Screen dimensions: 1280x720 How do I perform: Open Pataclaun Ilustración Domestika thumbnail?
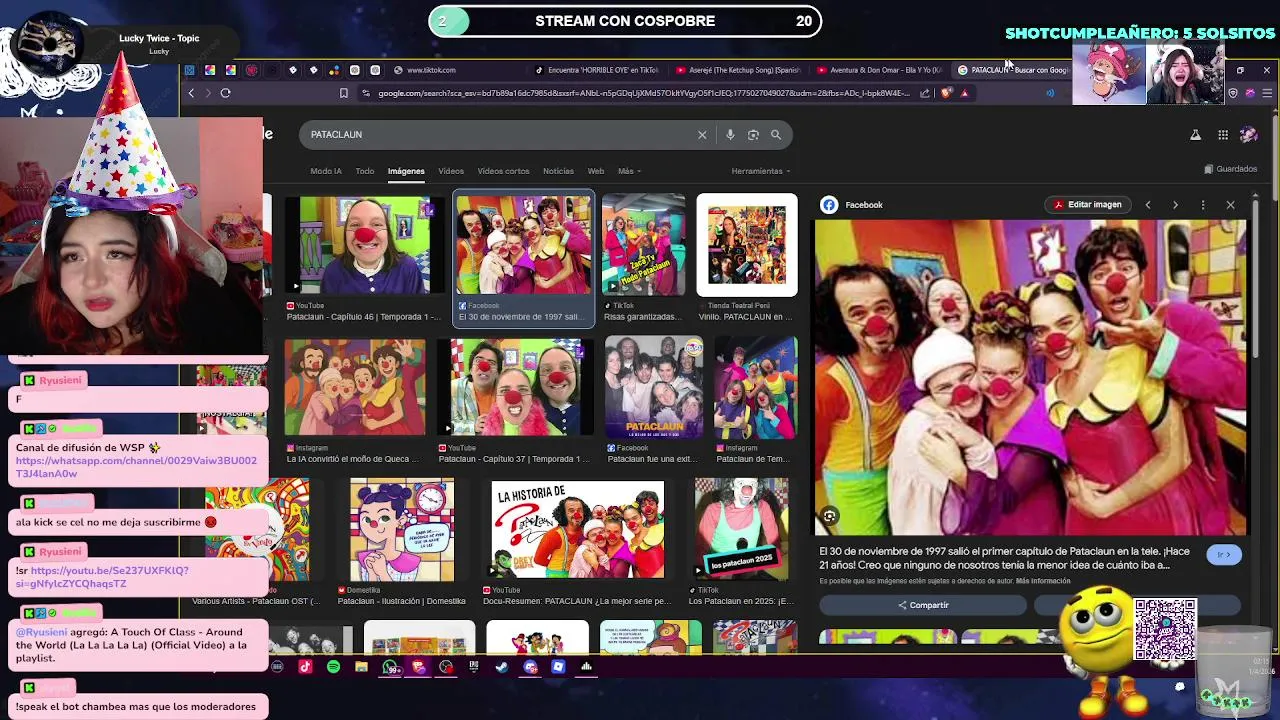tap(402, 530)
